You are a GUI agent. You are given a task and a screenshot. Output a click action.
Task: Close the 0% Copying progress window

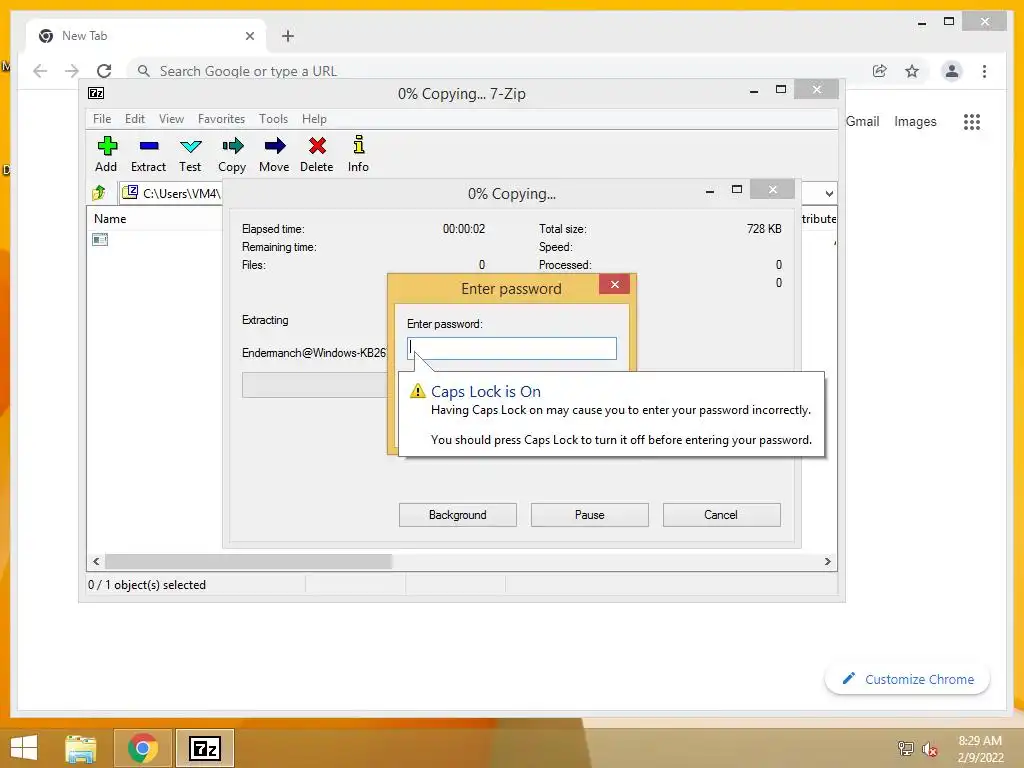click(x=773, y=189)
